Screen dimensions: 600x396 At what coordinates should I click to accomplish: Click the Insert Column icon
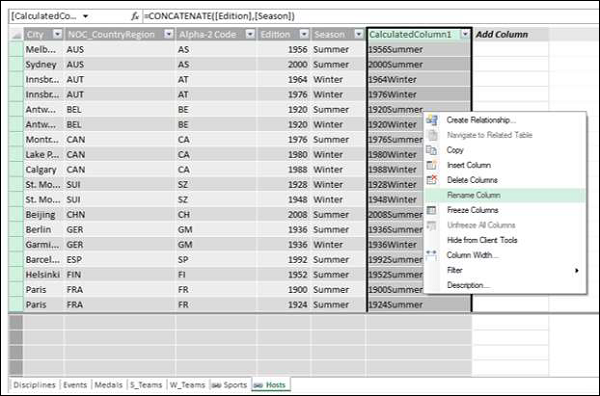click(432, 165)
